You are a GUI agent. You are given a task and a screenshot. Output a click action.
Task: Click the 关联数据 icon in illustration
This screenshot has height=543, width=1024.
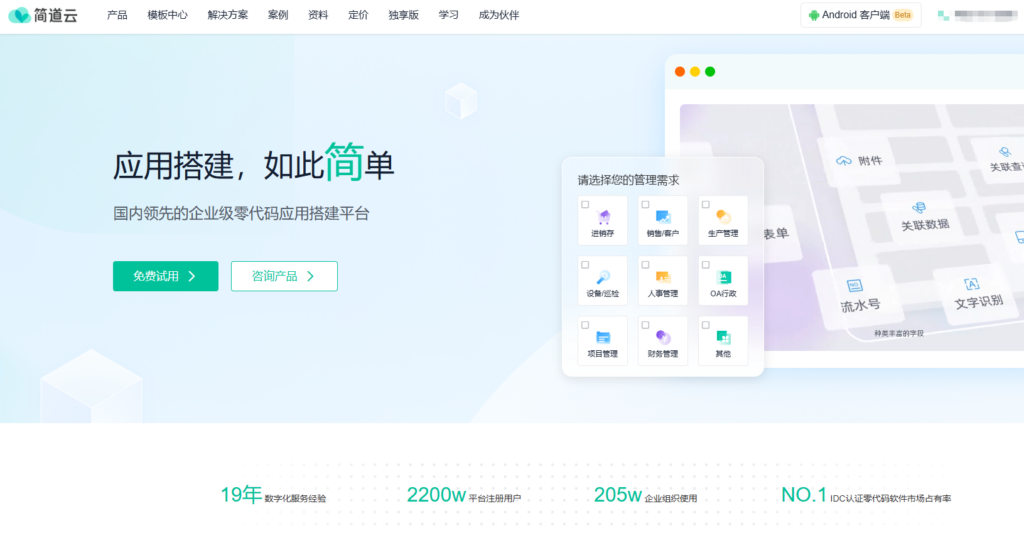click(x=919, y=208)
